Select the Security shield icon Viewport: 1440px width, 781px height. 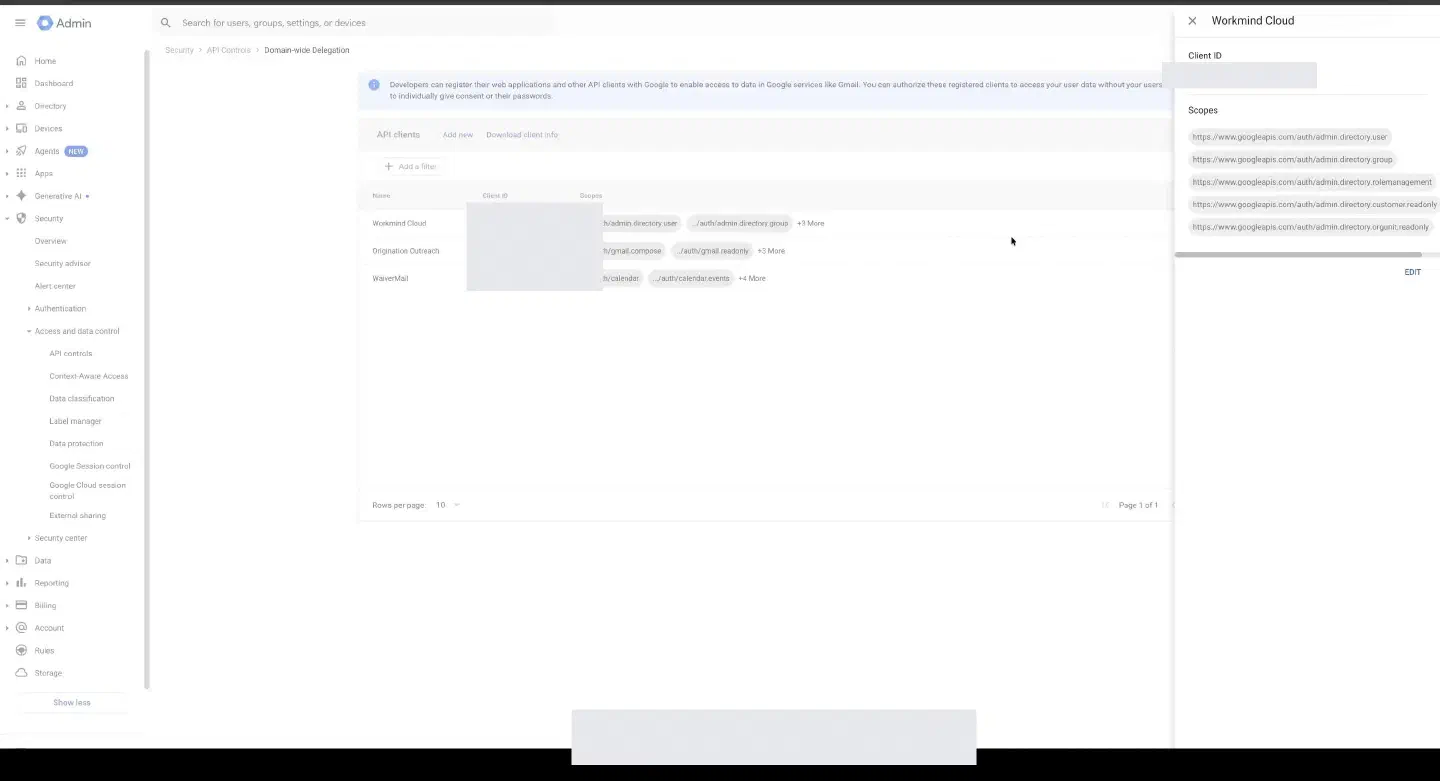tap(21, 218)
